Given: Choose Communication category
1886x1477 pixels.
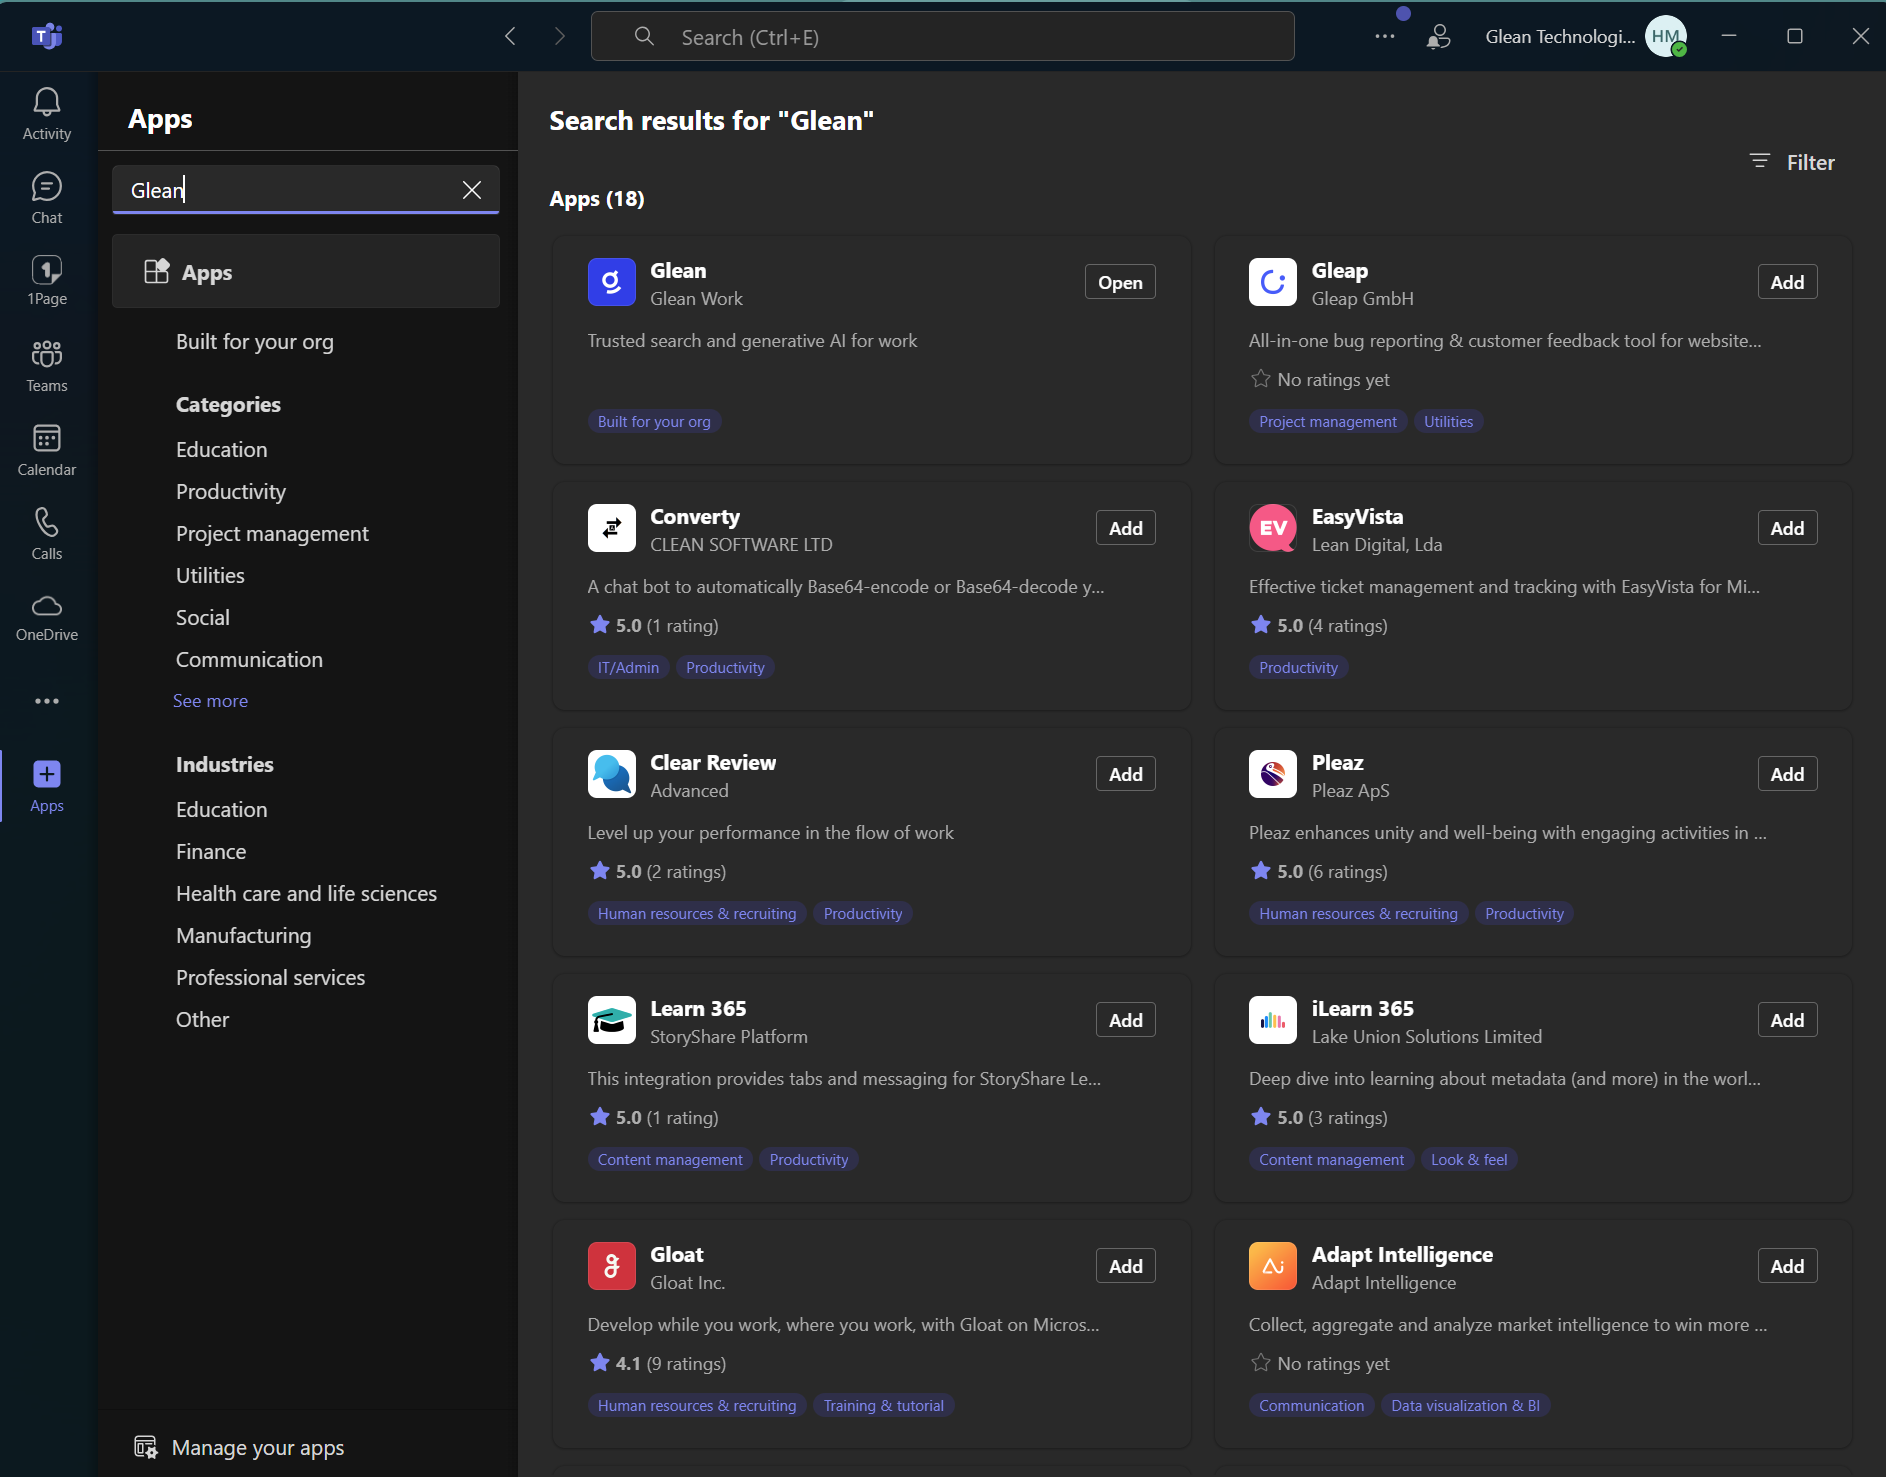Looking at the screenshot, I should coord(249,660).
